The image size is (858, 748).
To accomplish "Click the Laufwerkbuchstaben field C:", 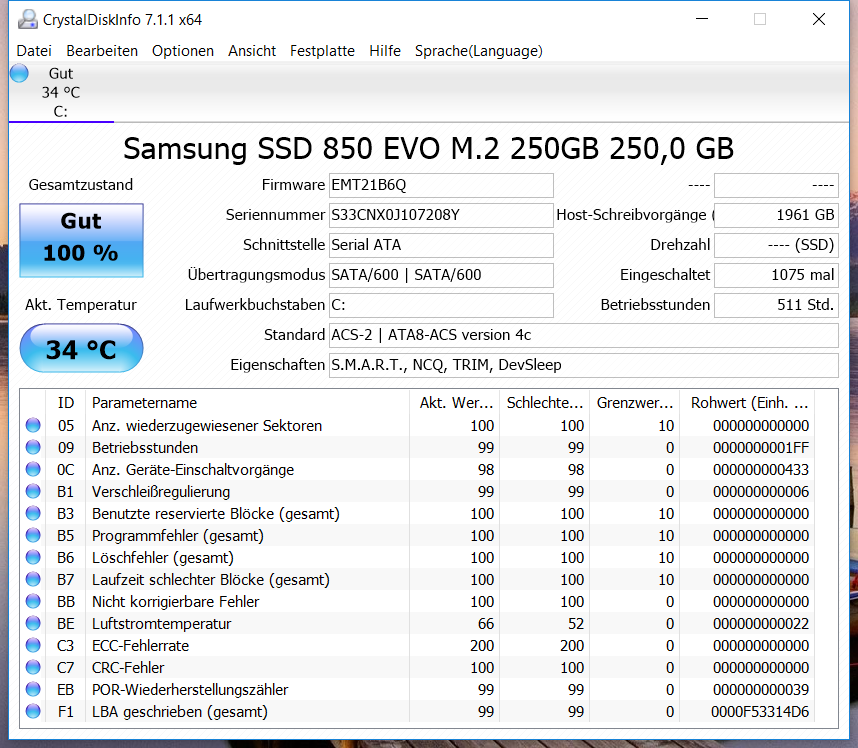I will pyautogui.click(x=441, y=305).
